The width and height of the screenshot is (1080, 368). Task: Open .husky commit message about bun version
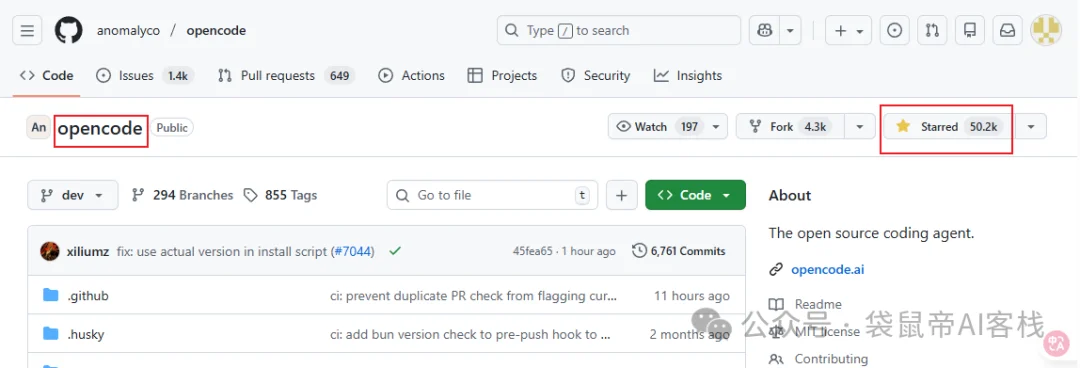point(470,334)
